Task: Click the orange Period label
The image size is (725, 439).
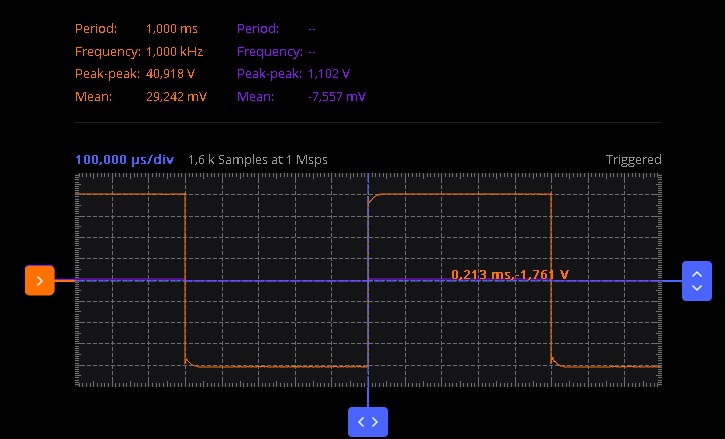Action: (96, 29)
